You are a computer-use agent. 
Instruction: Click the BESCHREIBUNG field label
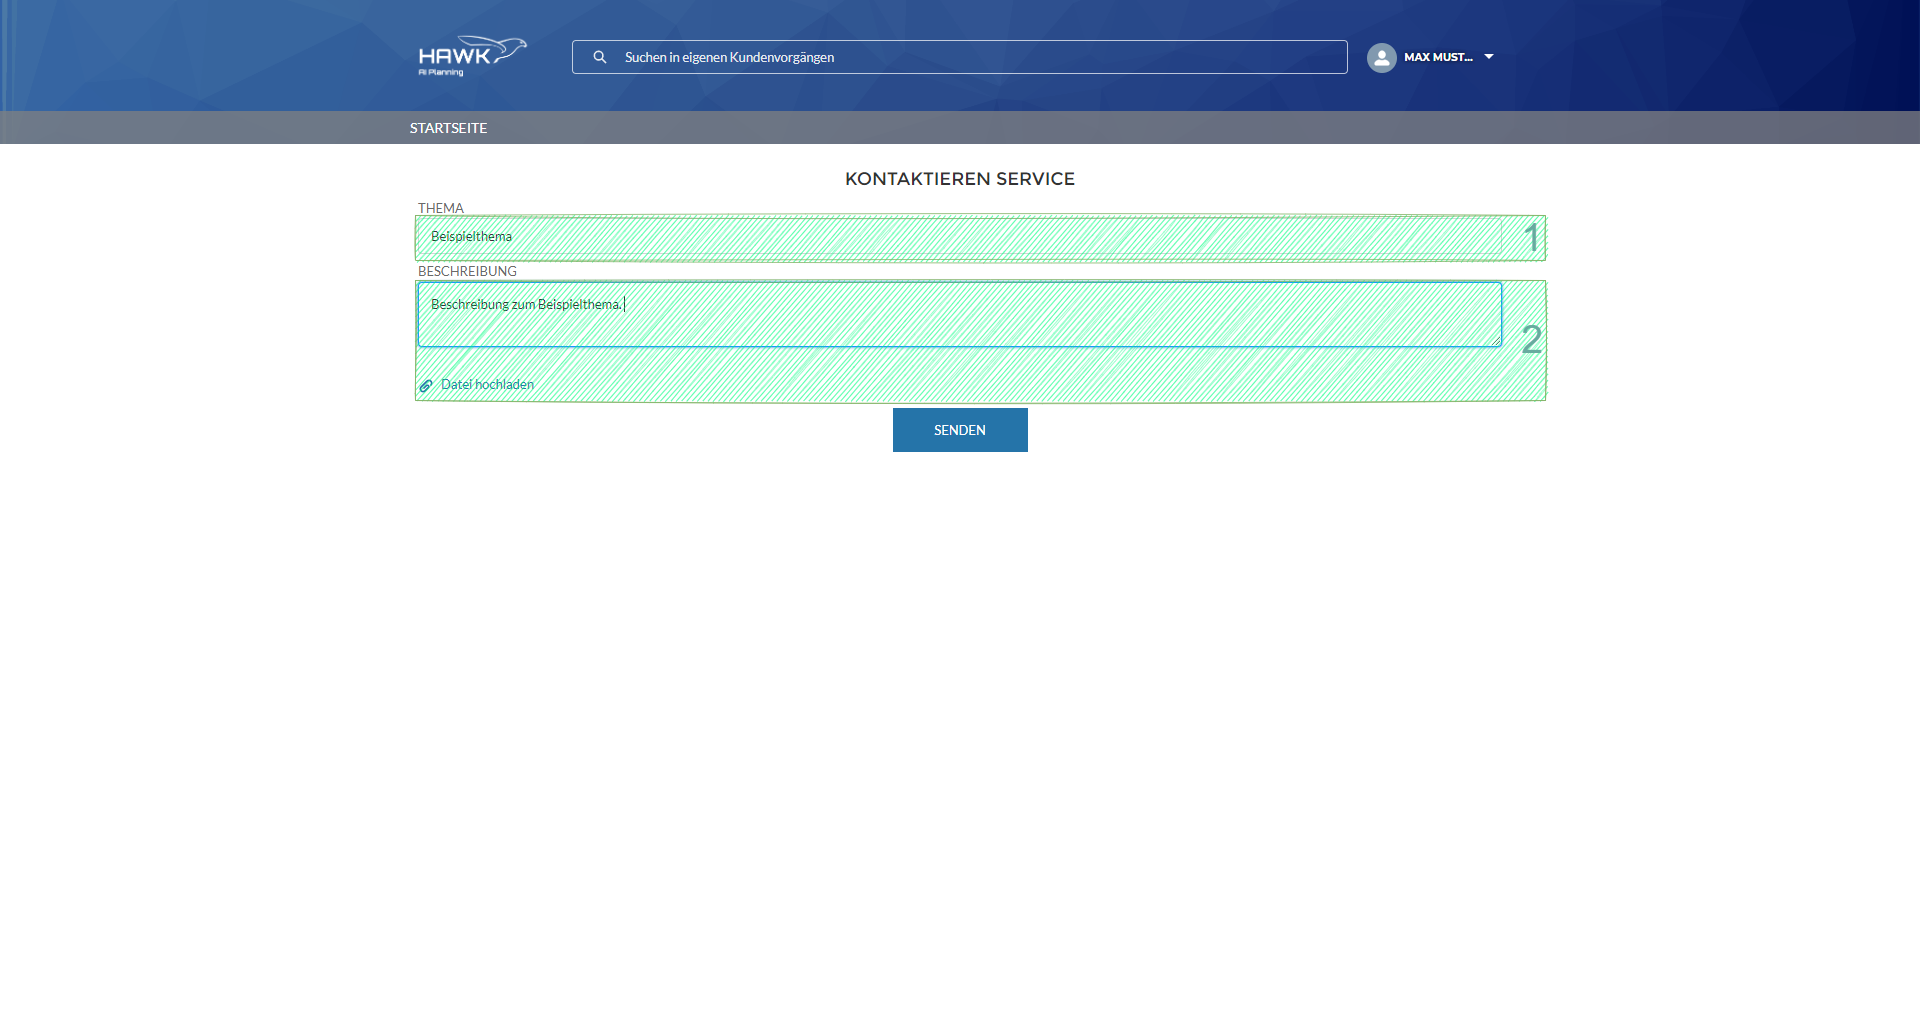coord(467,271)
